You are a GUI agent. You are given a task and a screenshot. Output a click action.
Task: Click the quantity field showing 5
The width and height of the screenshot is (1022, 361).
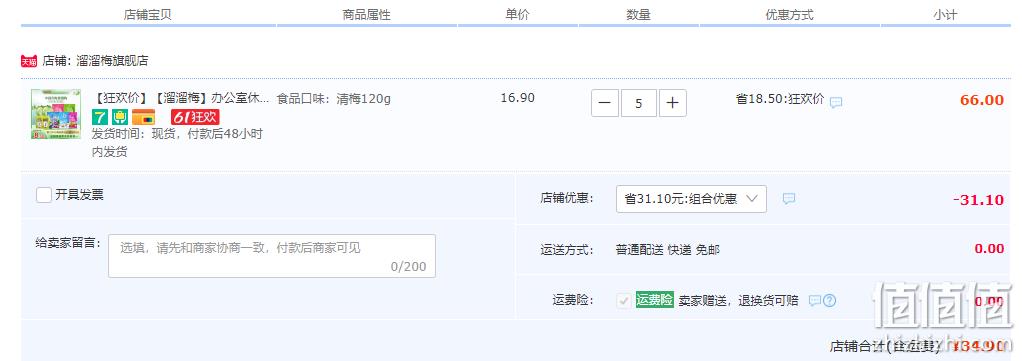click(x=639, y=103)
